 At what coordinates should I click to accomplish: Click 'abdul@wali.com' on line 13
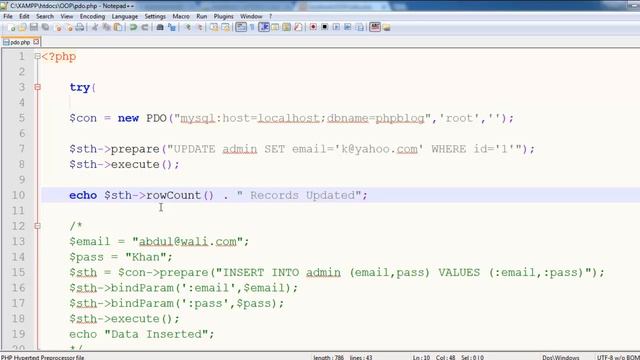tap(188, 241)
